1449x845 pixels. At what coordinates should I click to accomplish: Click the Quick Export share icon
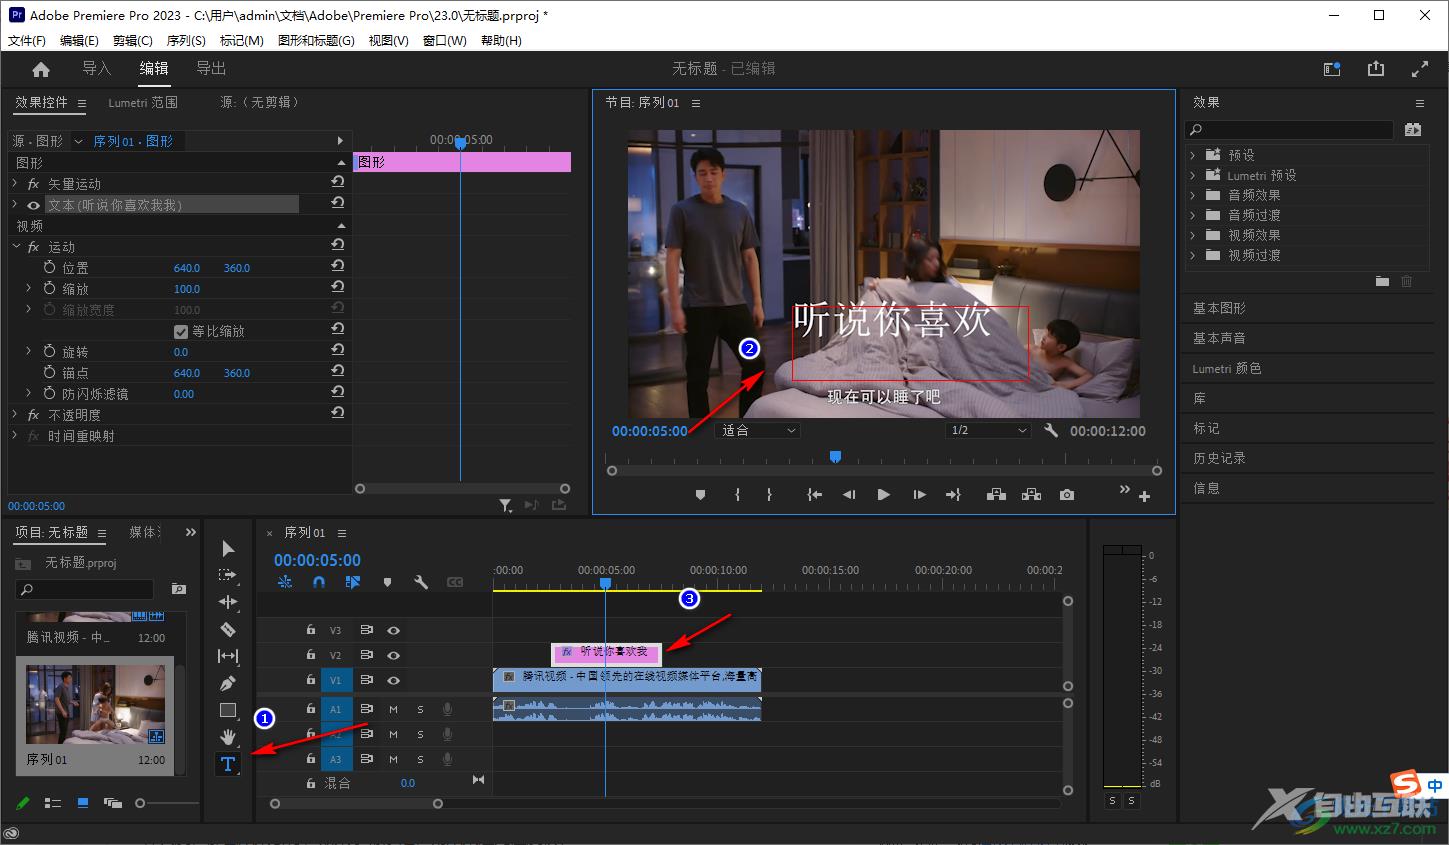pyautogui.click(x=1376, y=69)
